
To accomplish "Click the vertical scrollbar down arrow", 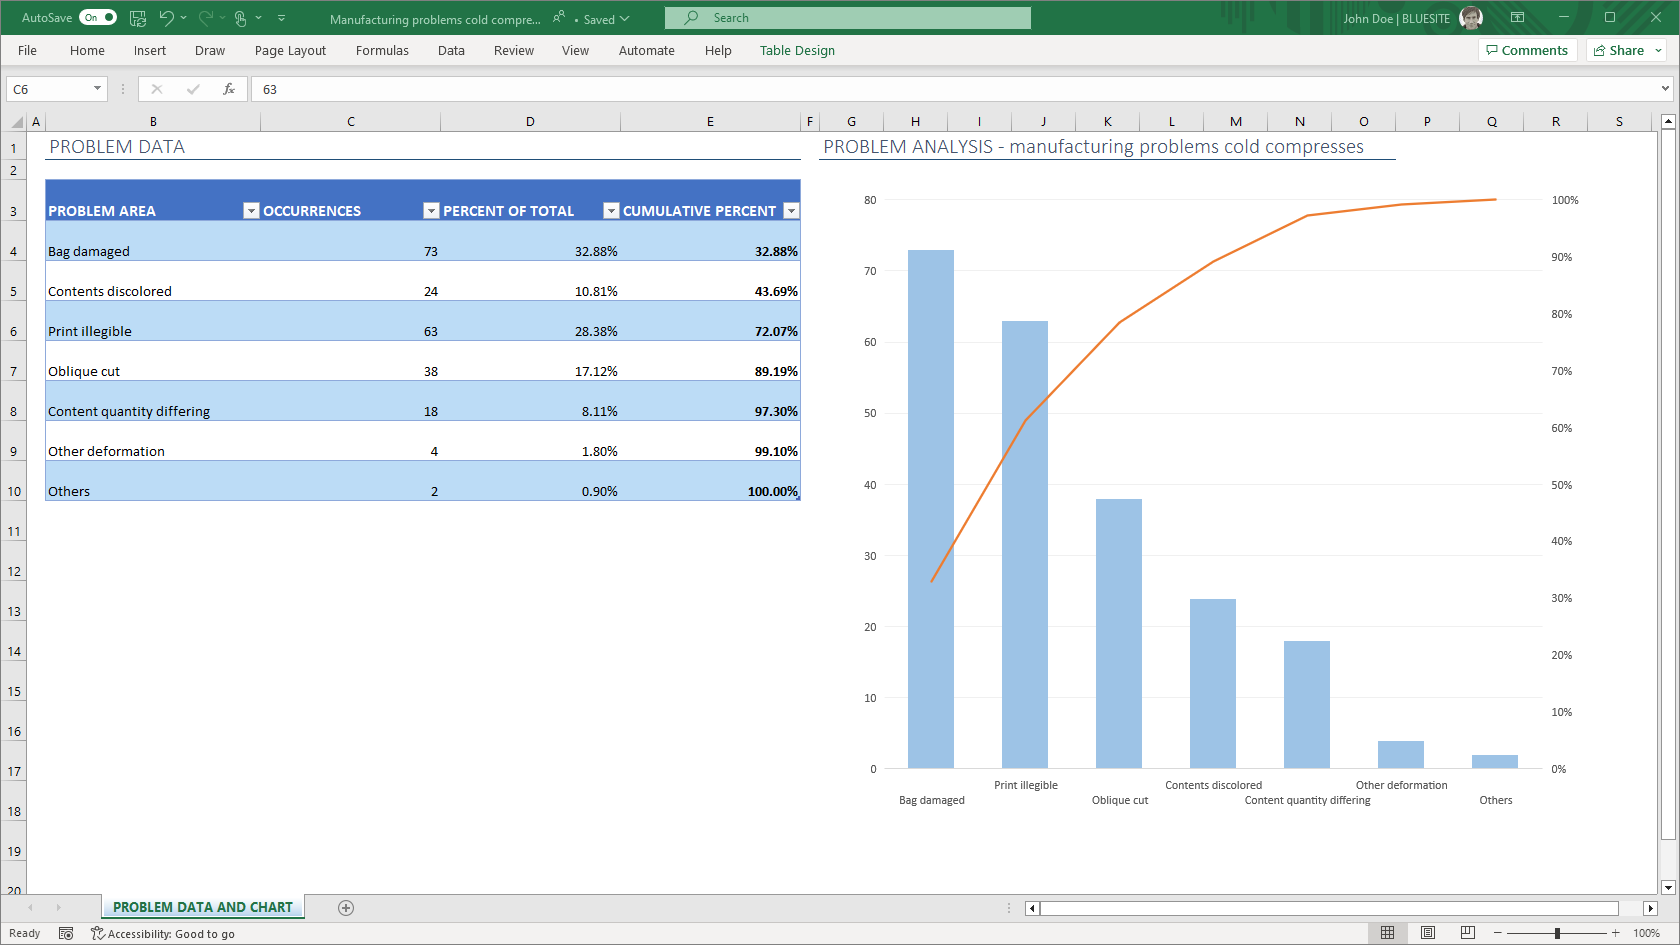I will coord(1668,887).
